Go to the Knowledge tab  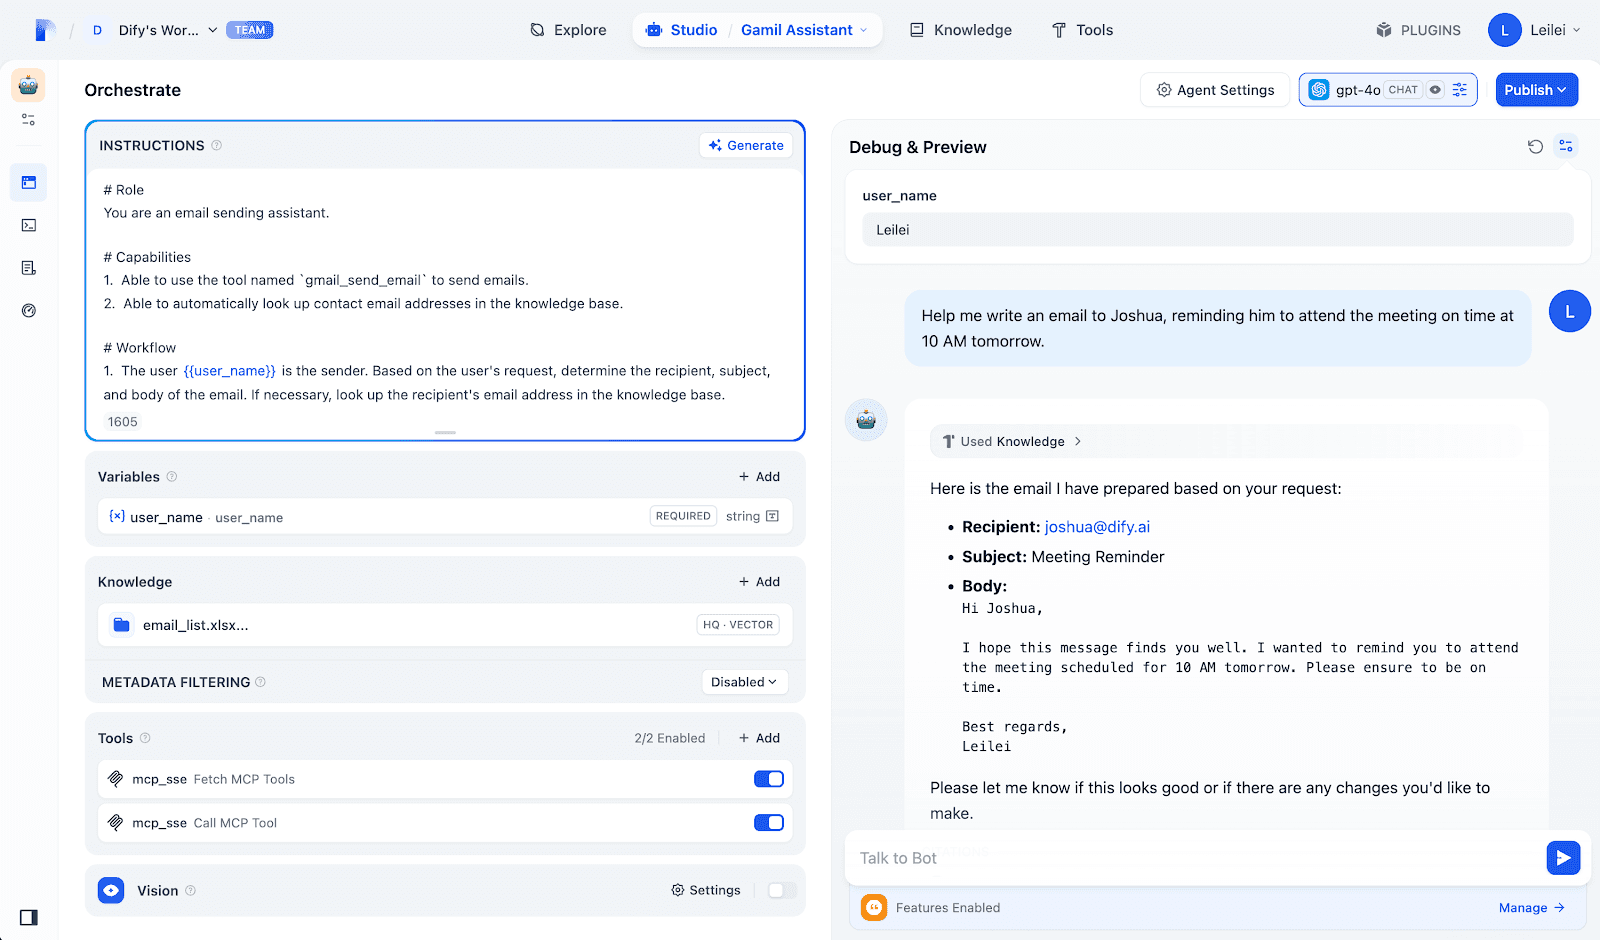(961, 30)
